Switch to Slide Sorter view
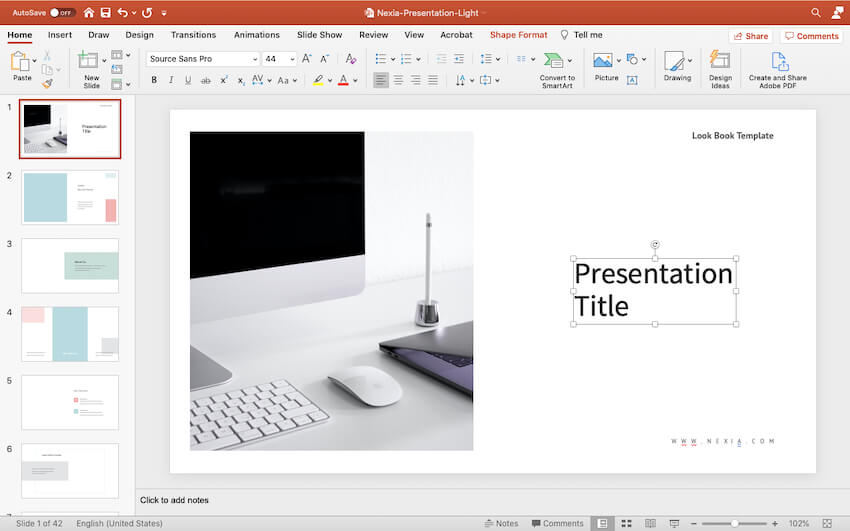 click(627, 523)
